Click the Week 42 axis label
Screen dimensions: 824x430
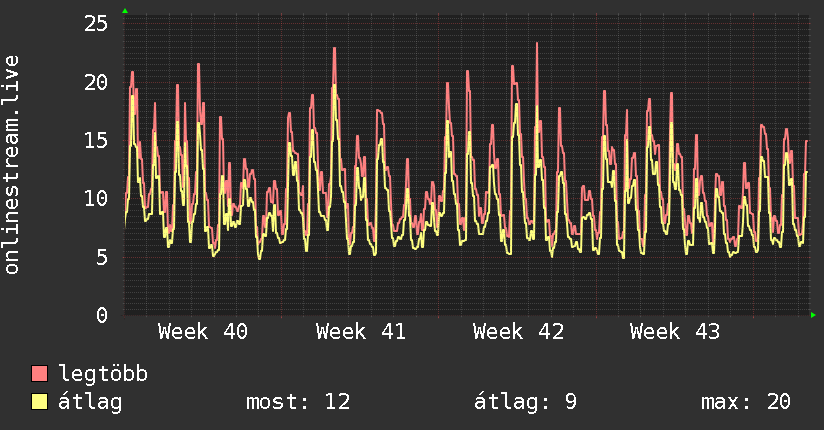518,332
